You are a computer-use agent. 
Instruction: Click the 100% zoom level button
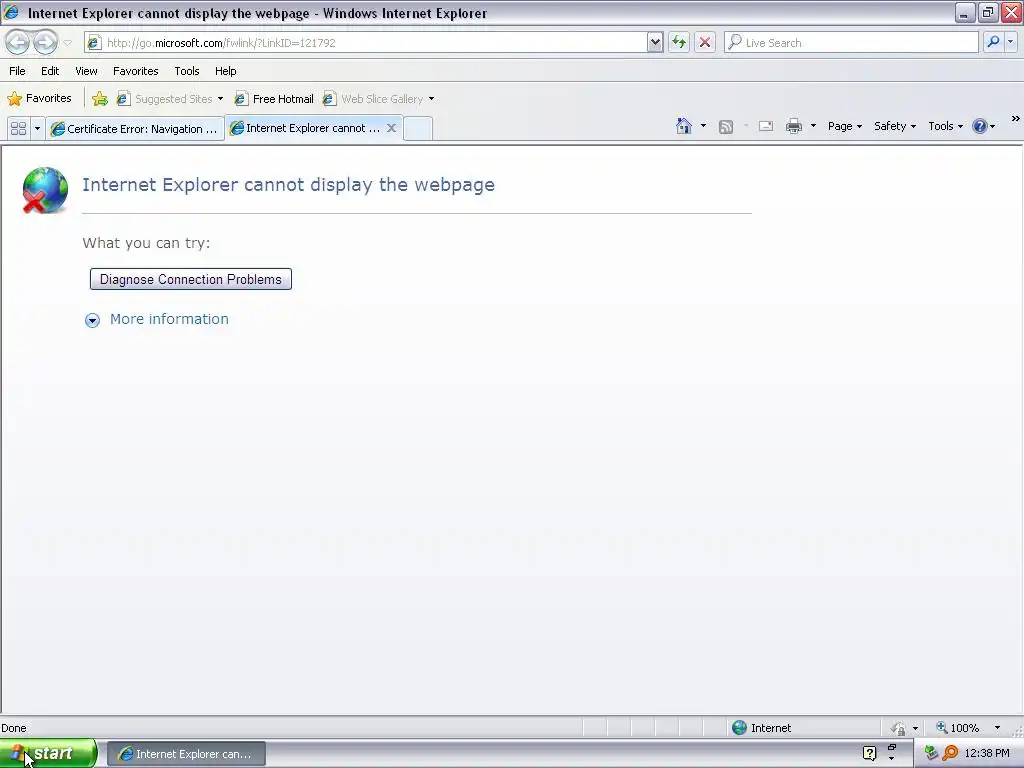tap(957, 728)
